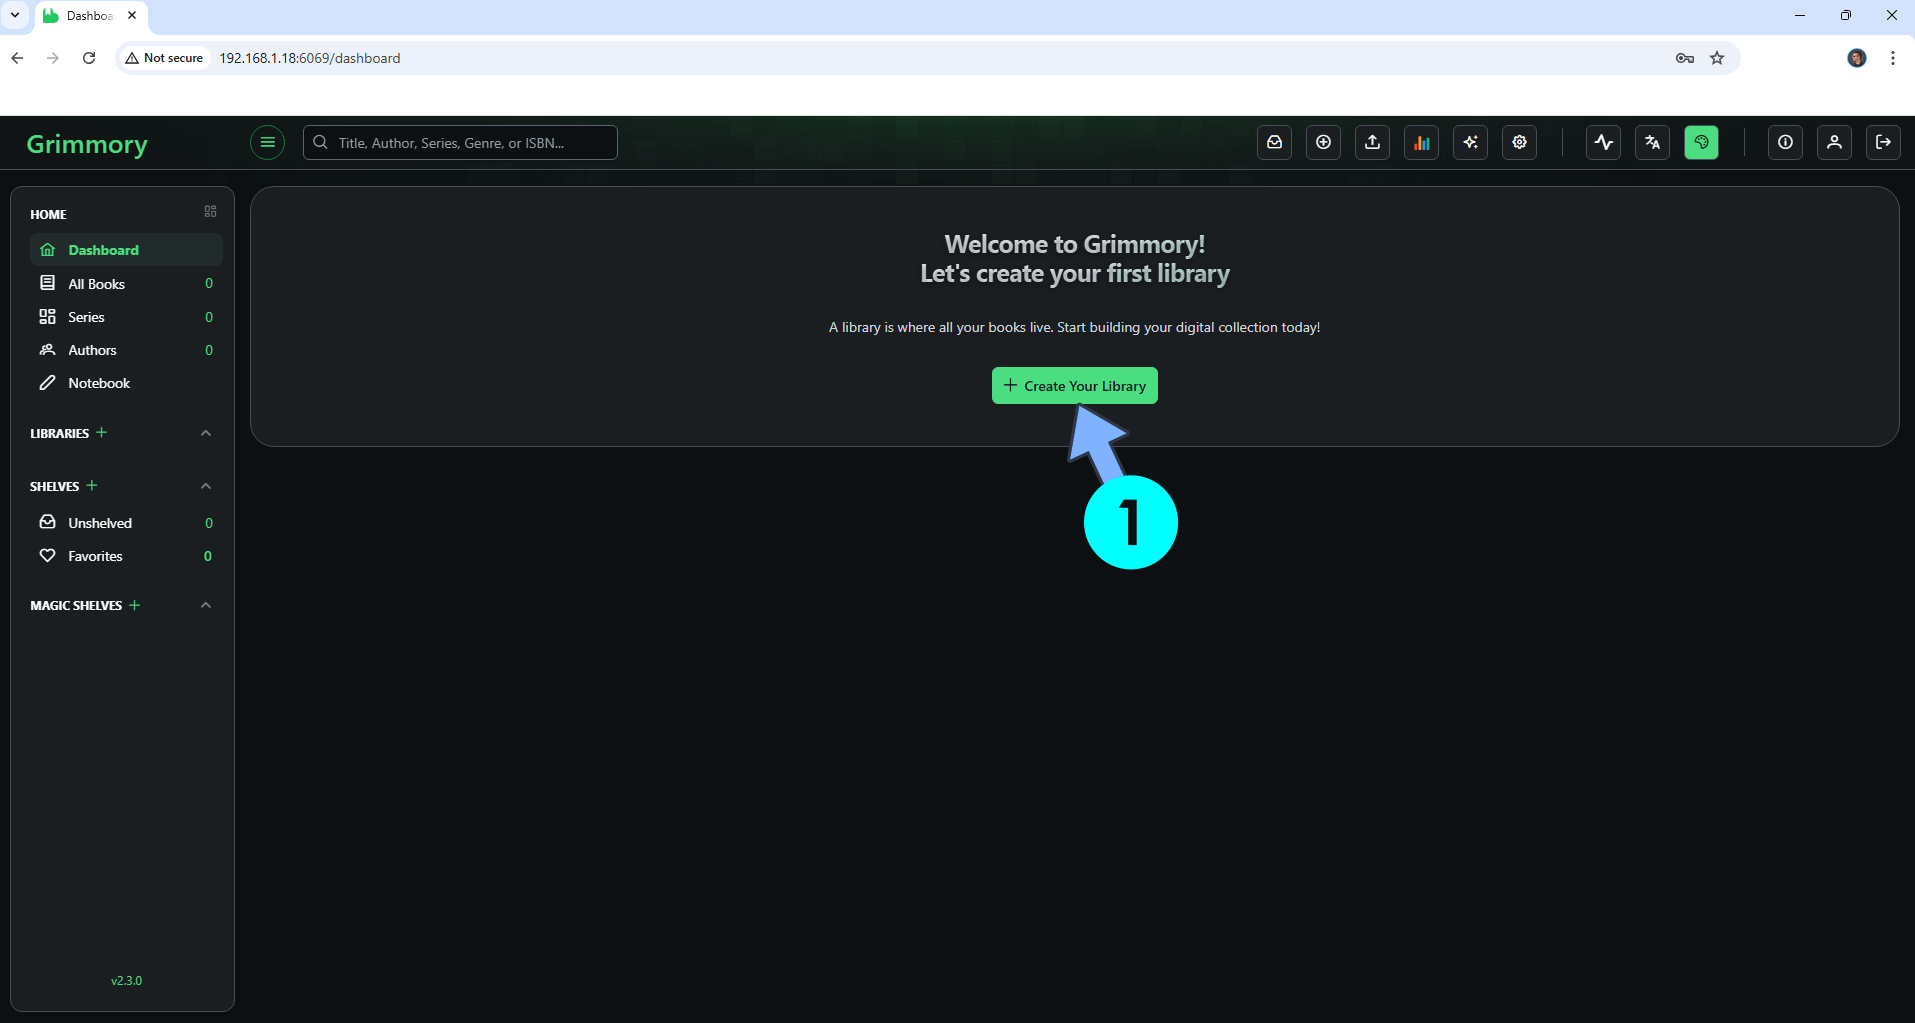Collapse the SHELVES section
This screenshot has height=1023, width=1915.
[x=205, y=486]
